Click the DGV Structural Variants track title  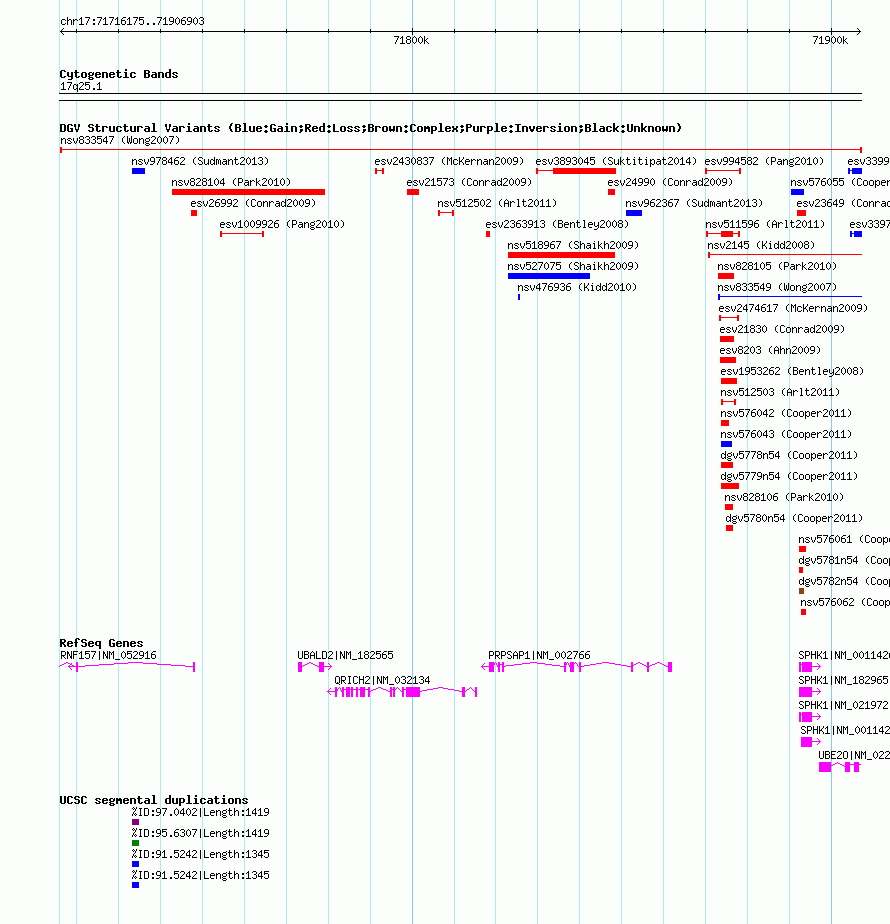tap(370, 128)
